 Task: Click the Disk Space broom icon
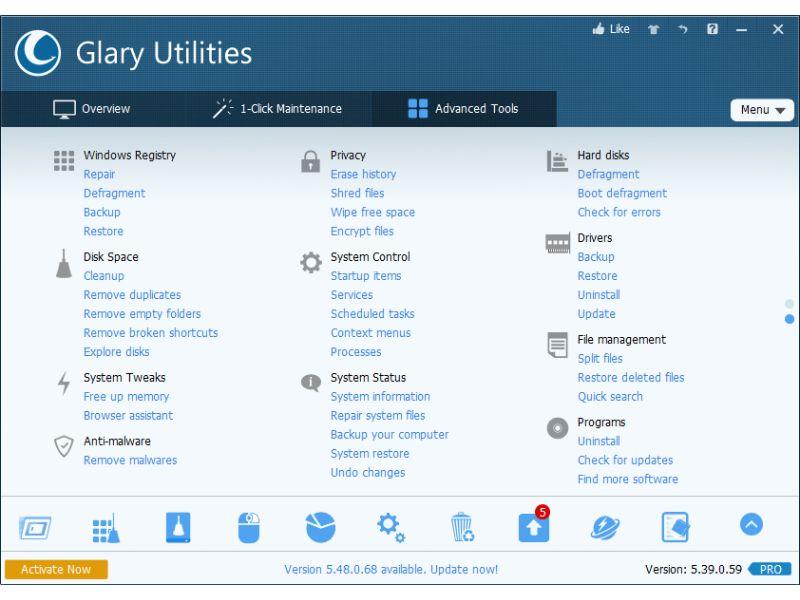pos(64,263)
